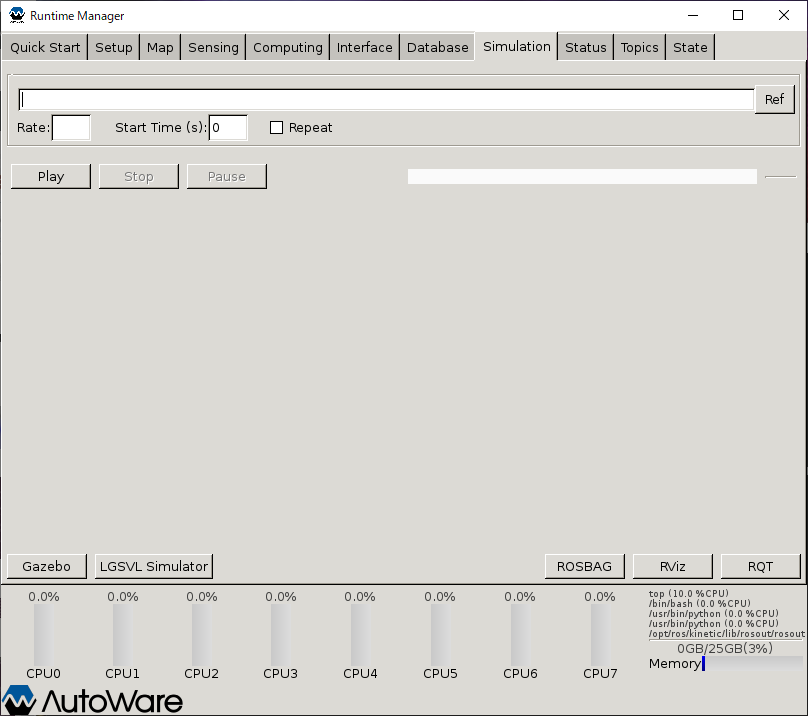This screenshot has height=716, width=808.
Task: Launch RQT
Action: 761,567
